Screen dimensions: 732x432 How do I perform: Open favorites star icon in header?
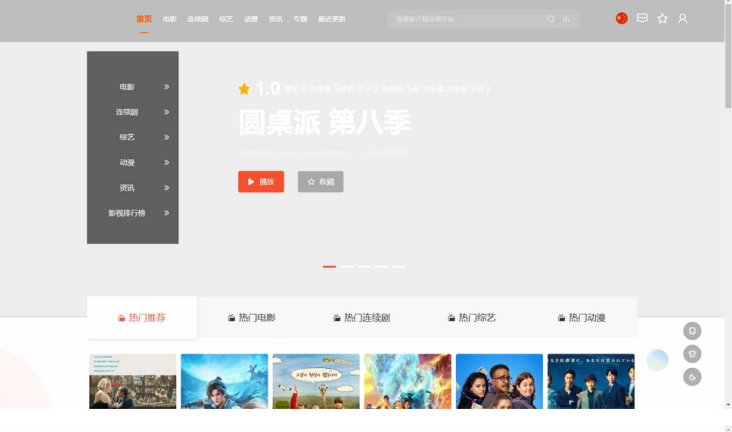[662, 18]
